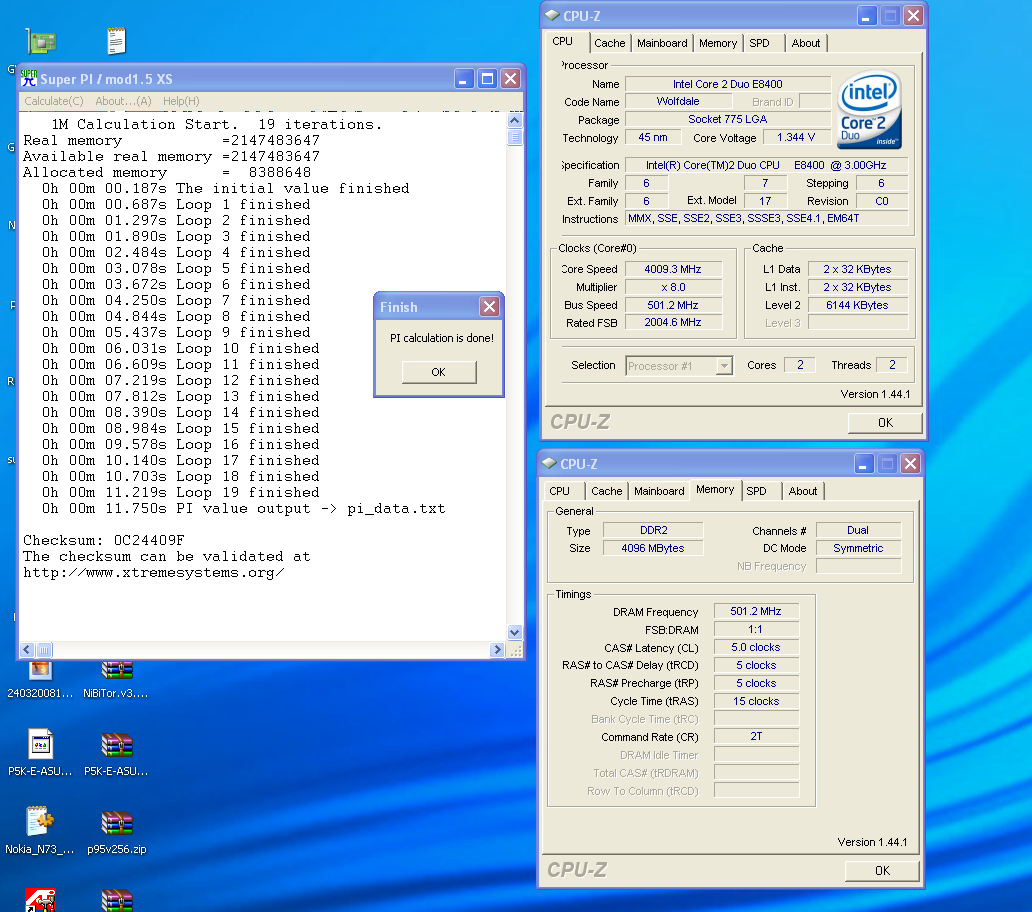This screenshot has width=1032, height=912.
Task: Open the Calculate(C) menu in Super PI
Action: (53, 101)
